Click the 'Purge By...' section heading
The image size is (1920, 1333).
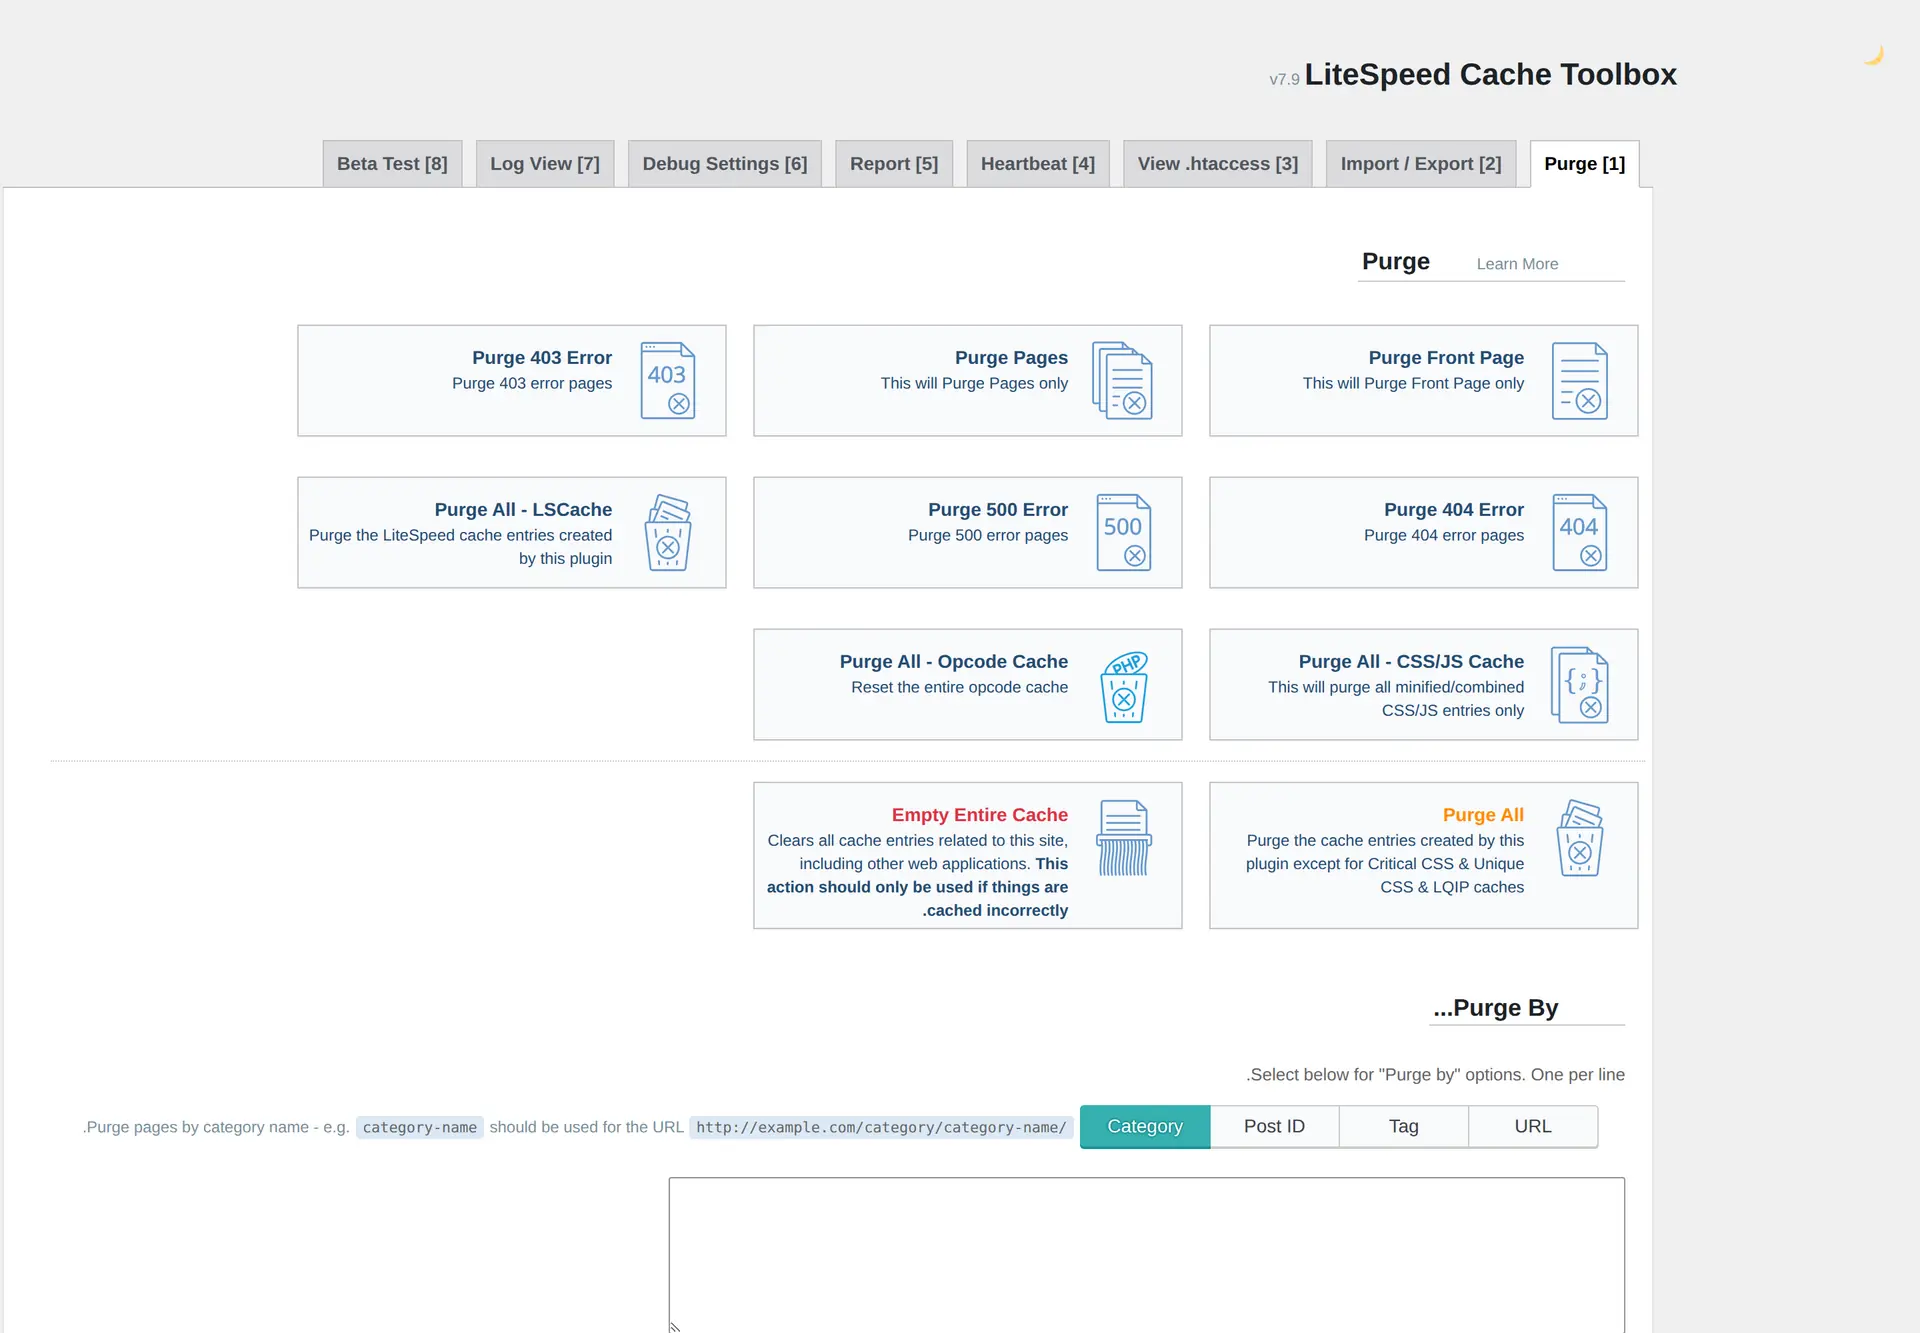pyautogui.click(x=1495, y=1008)
